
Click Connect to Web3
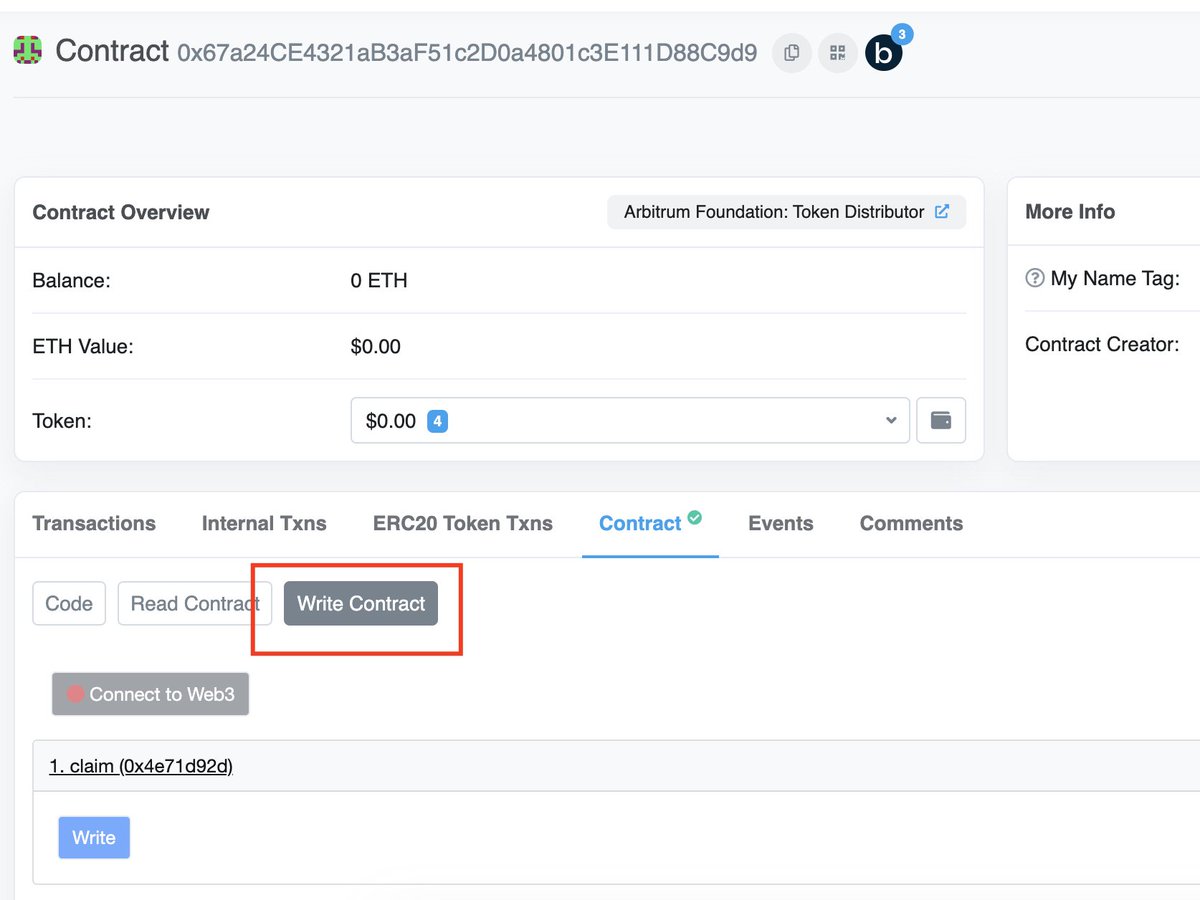pyautogui.click(x=150, y=694)
